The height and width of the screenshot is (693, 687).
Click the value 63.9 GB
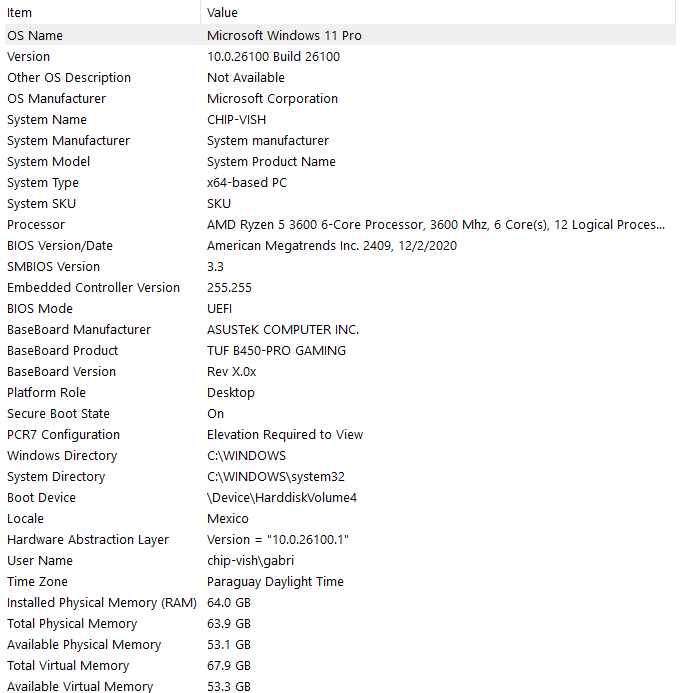click(229, 623)
